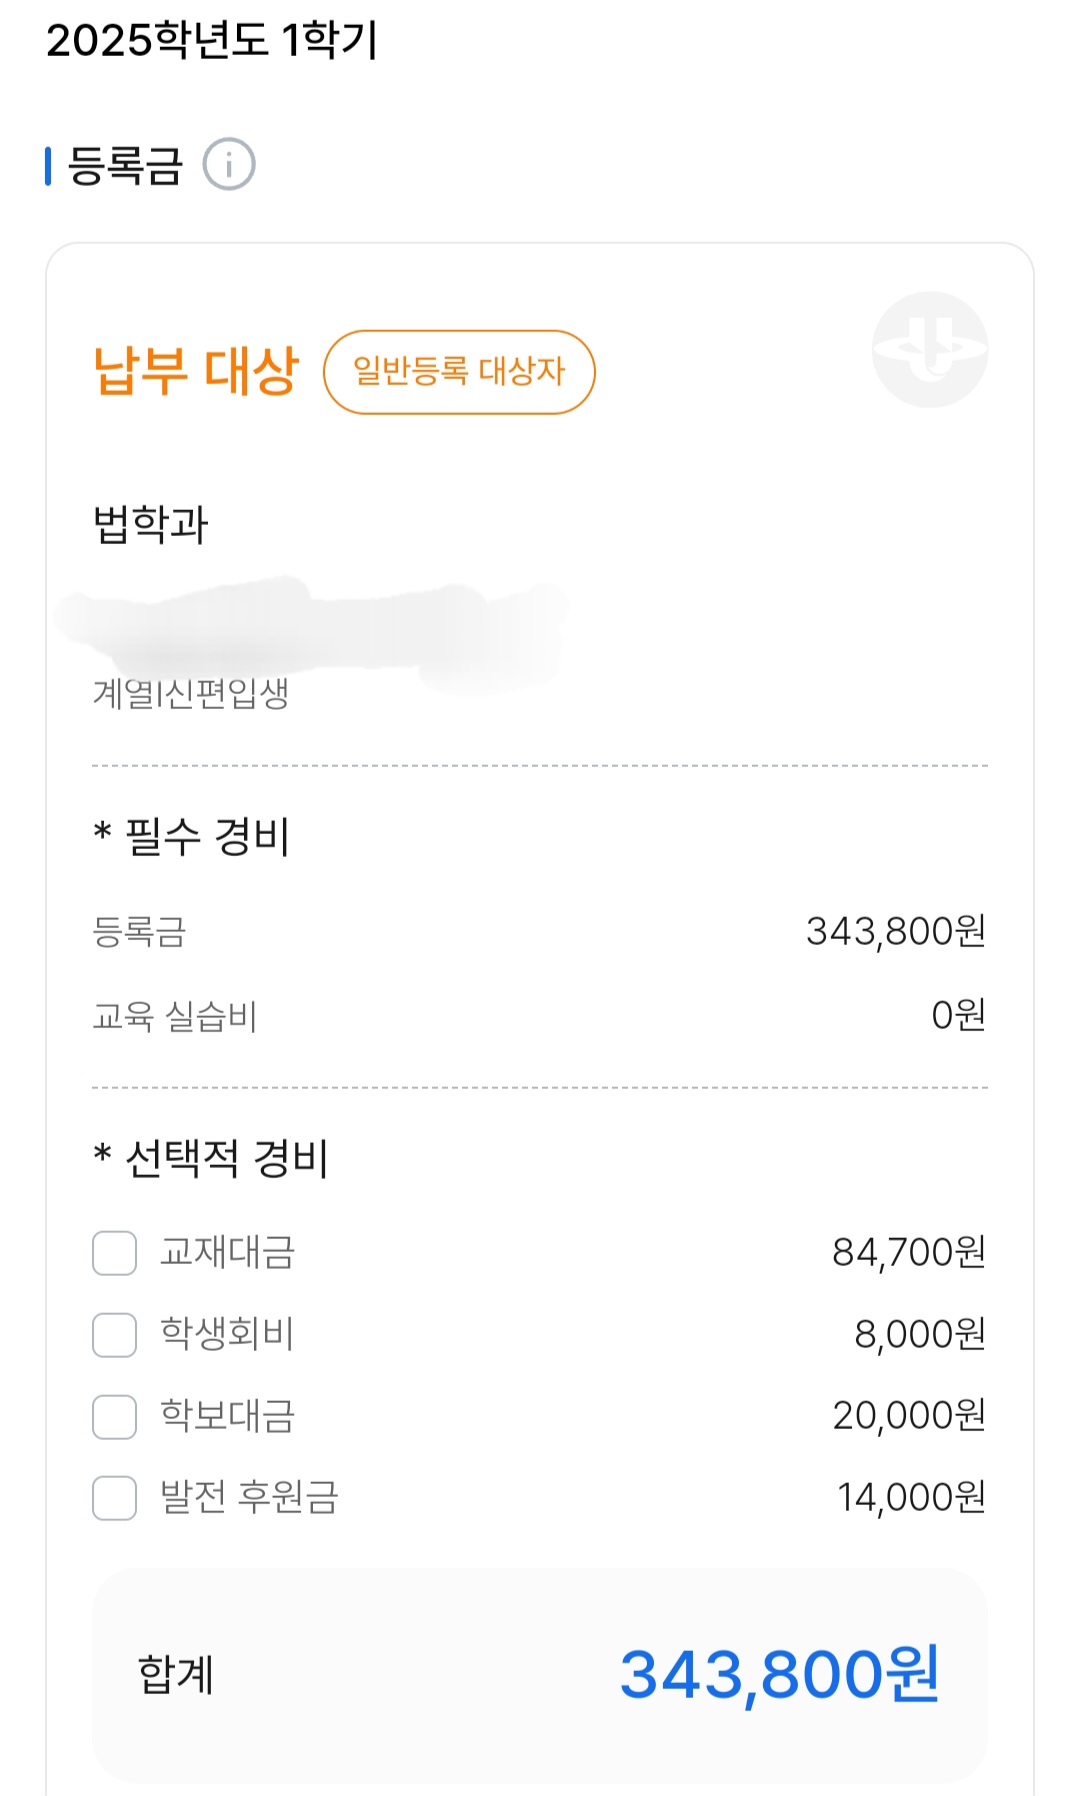Tap the 법학과 department name
The width and height of the screenshot is (1080, 1796).
click(151, 524)
